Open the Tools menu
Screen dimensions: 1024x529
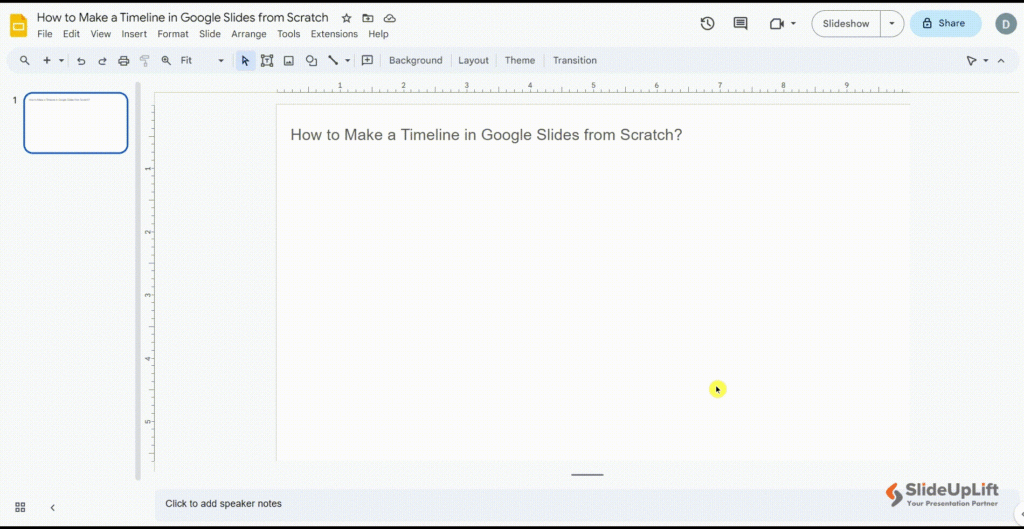click(x=289, y=34)
